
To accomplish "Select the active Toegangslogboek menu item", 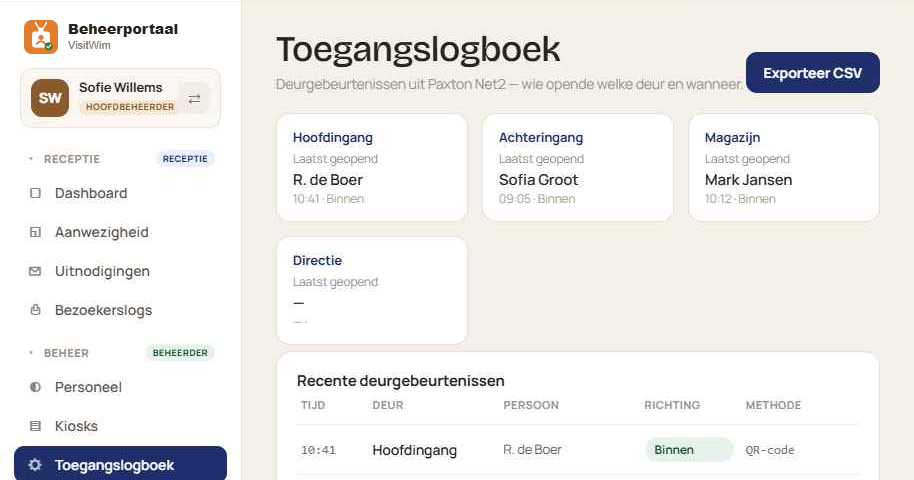I will 120,464.
